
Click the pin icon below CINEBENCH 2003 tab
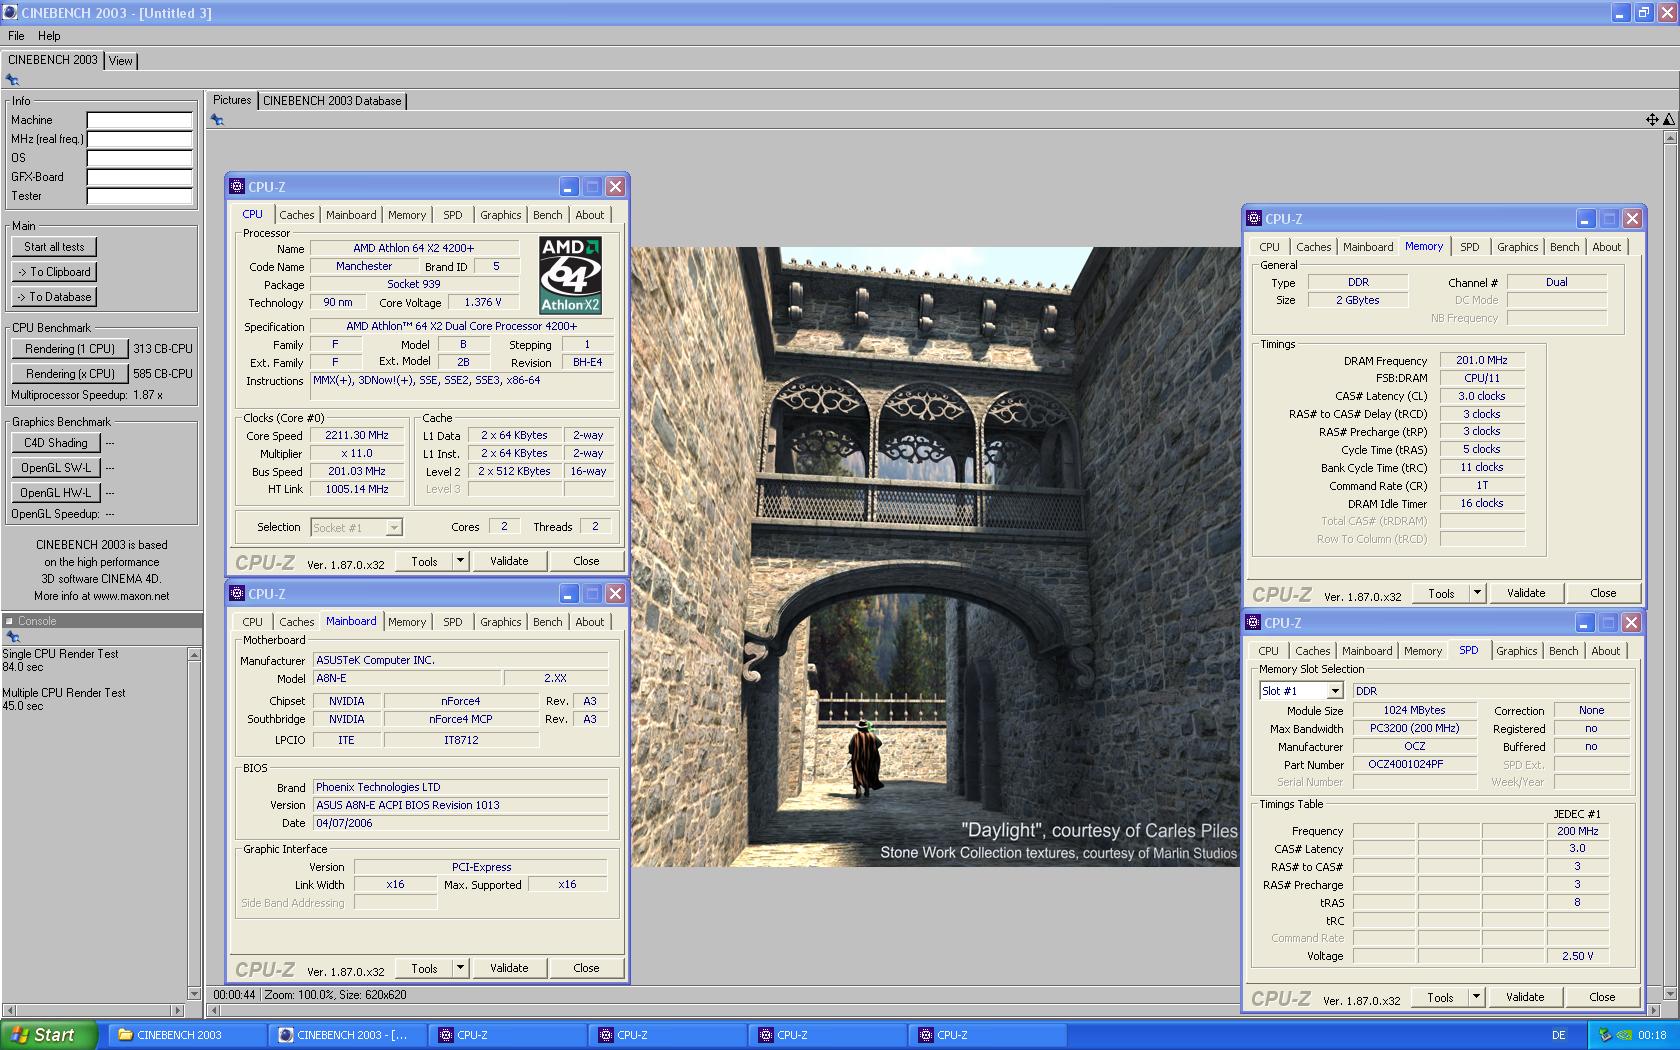point(12,80)
